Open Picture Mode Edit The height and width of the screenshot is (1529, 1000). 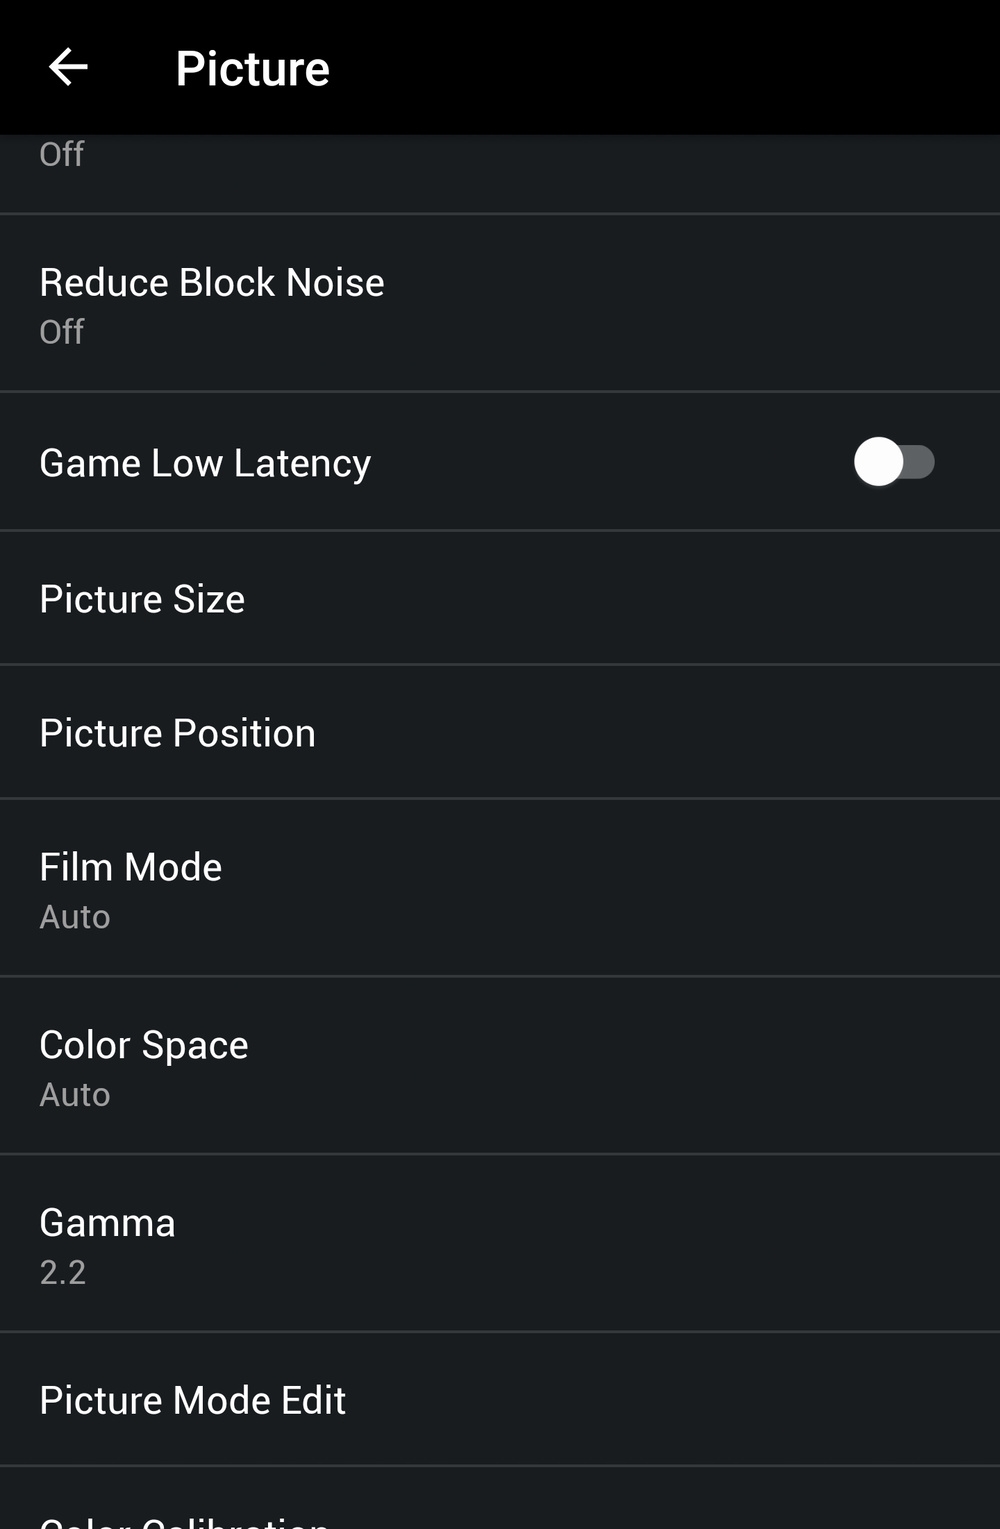coord(500,1400)
